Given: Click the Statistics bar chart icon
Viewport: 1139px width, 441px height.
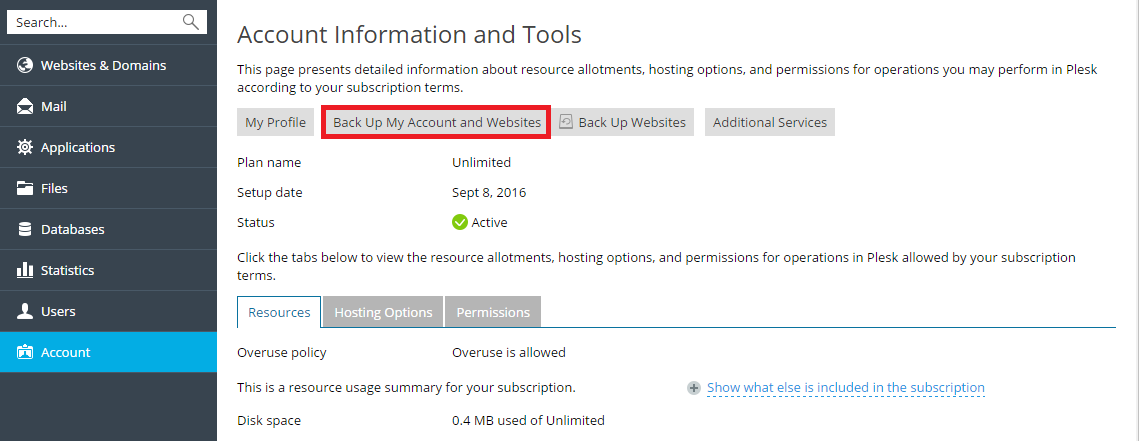Looking at the screenshot, I should pos(26,271).
